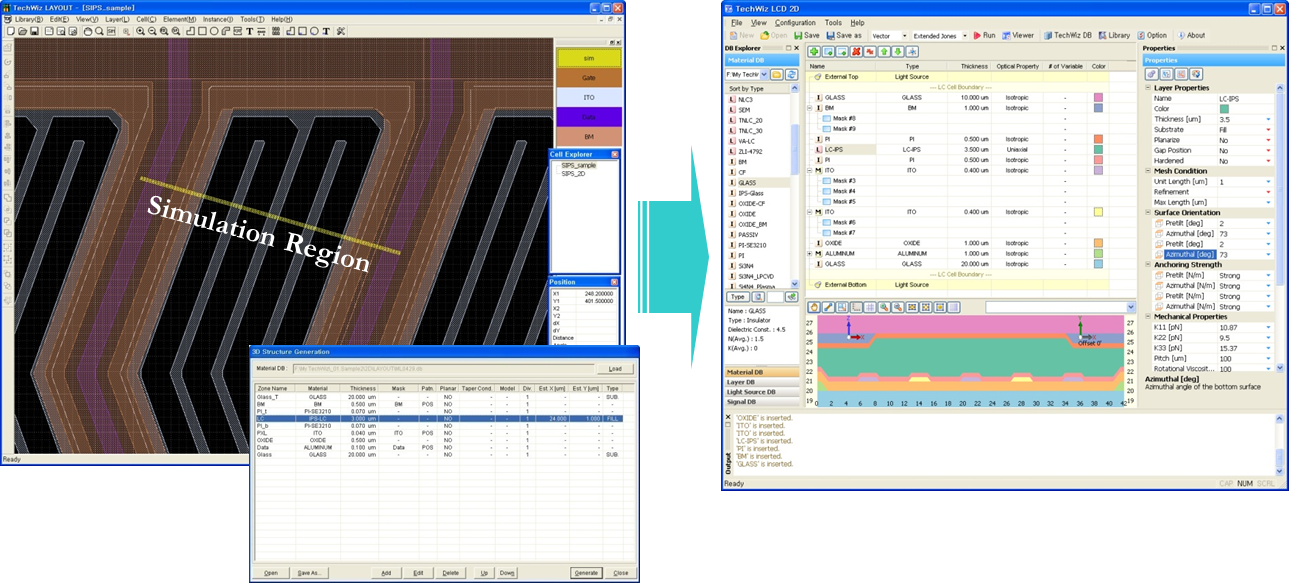Click Add button in 3D Structure Generation
This screenshot has width=1289, height=583.
[x=386, y=573]
